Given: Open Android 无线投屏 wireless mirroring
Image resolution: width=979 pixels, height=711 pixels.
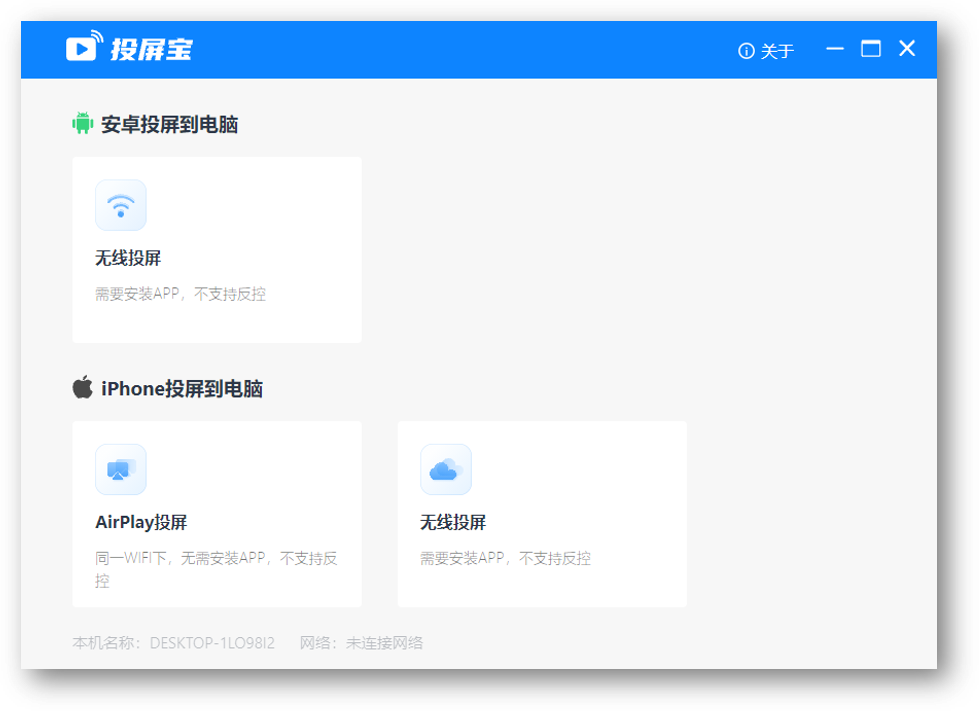Looking at the screenshot, I should [216, 248].
